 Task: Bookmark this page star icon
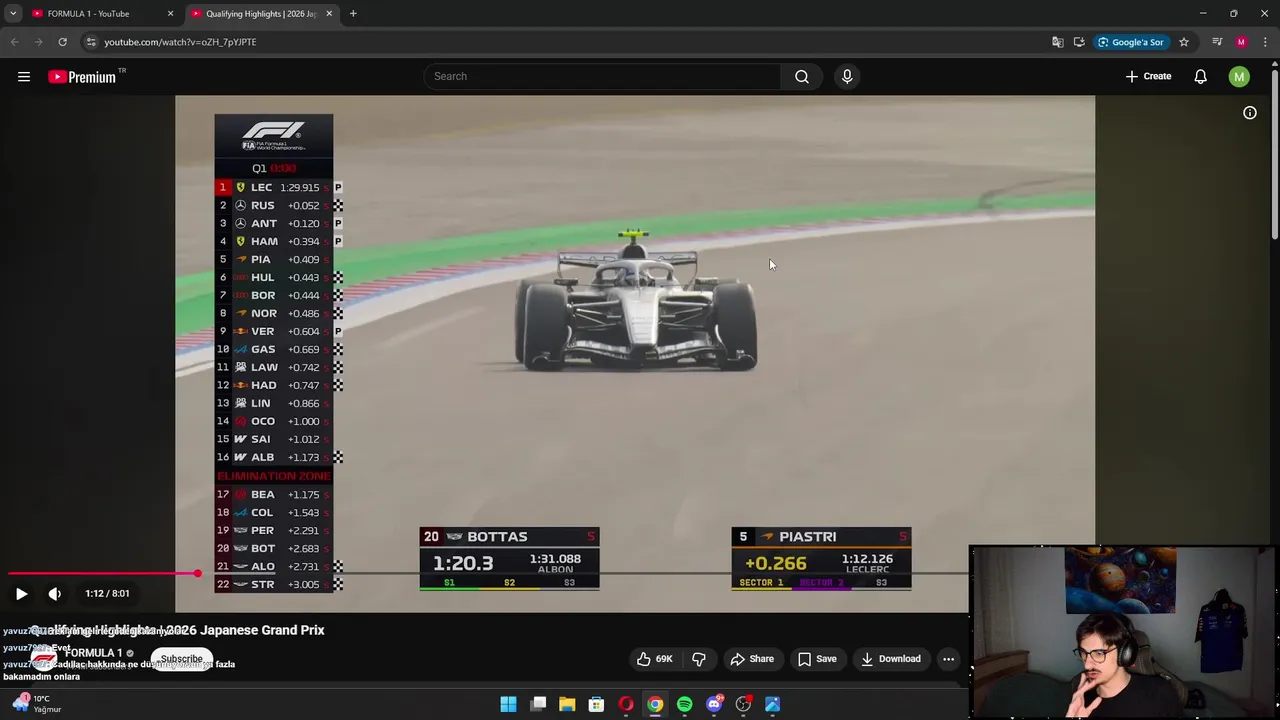(x=1184, y=42)
